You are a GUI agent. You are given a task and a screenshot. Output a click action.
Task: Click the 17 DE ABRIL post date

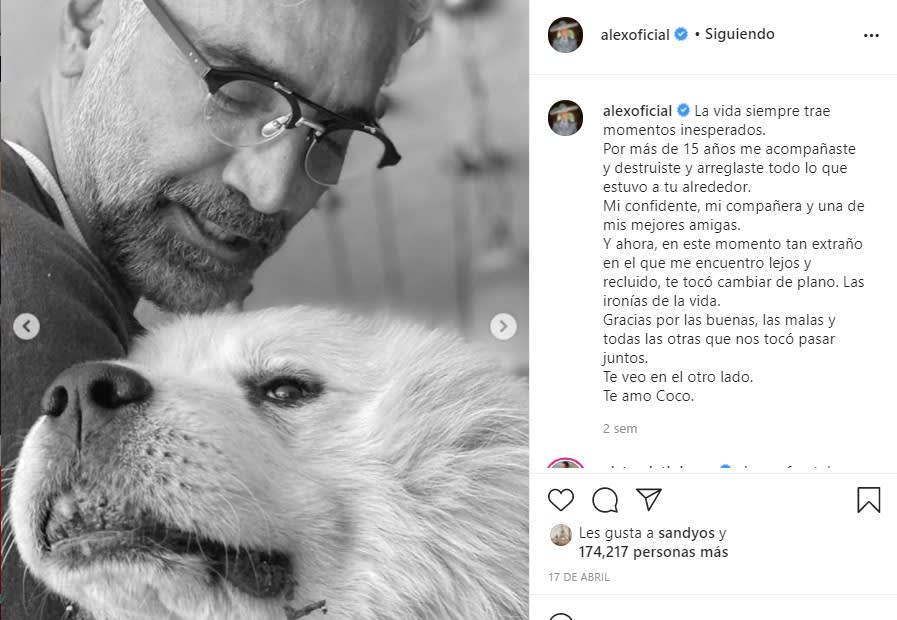click(x=579, y=577)
